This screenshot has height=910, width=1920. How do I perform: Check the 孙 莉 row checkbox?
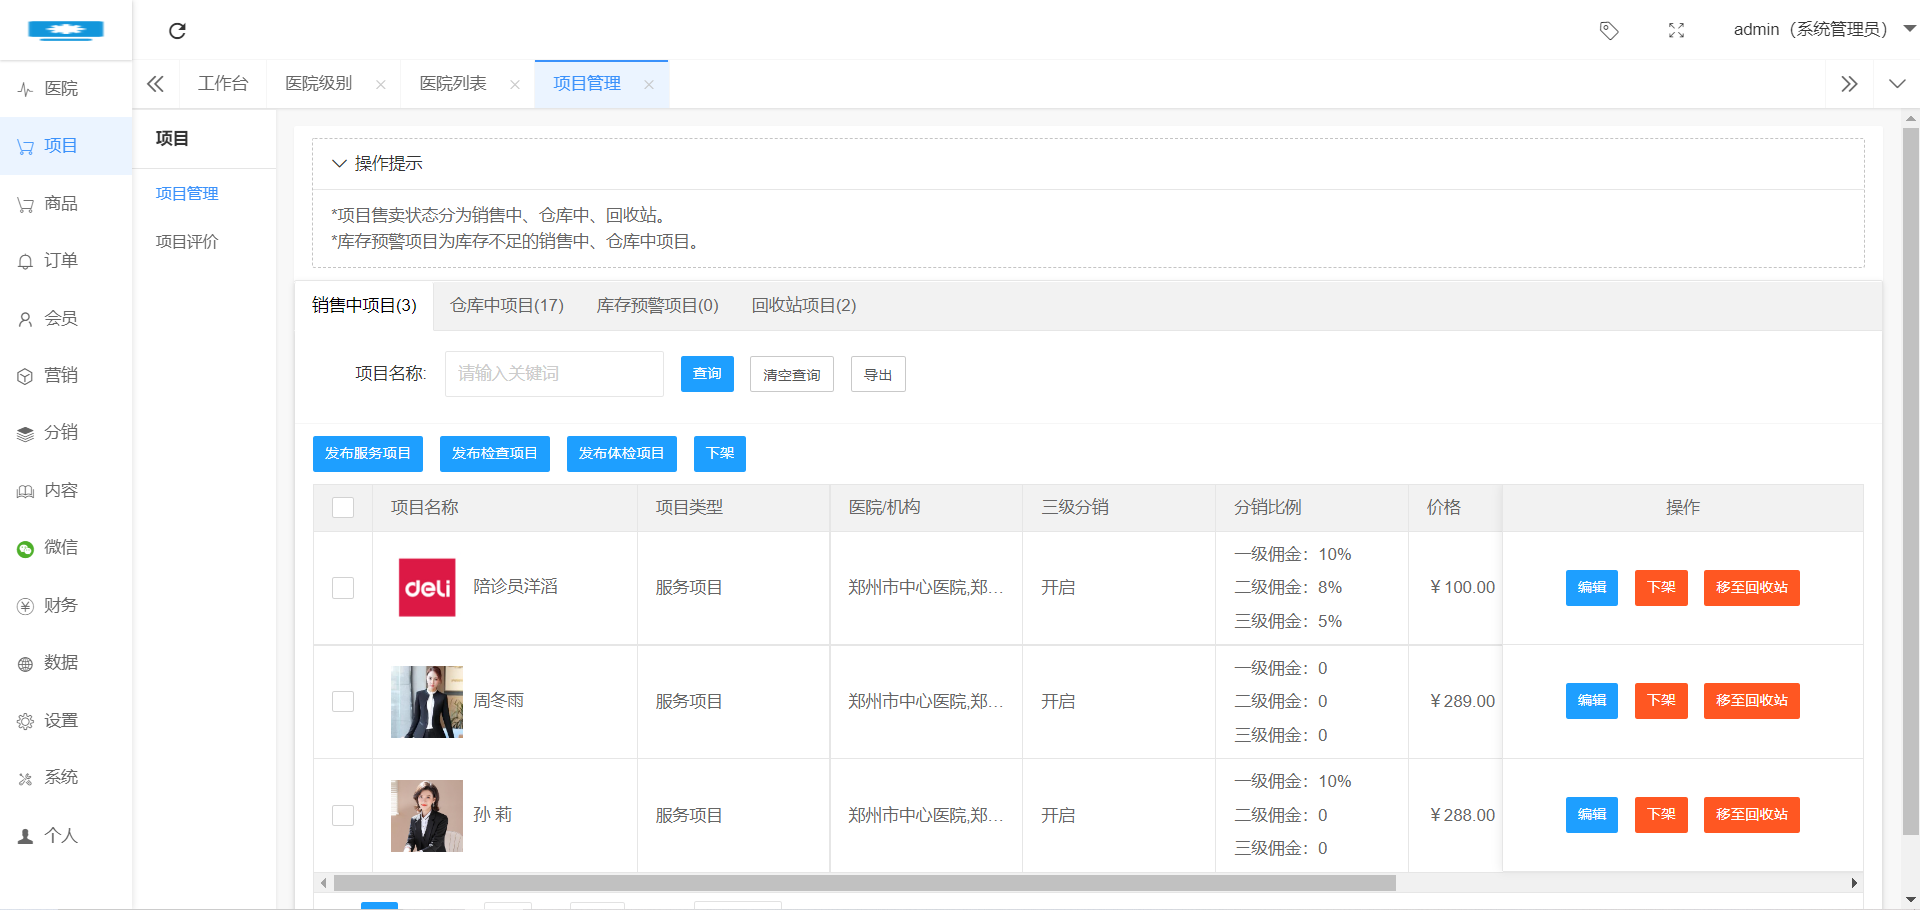click(x=343, y=816)
